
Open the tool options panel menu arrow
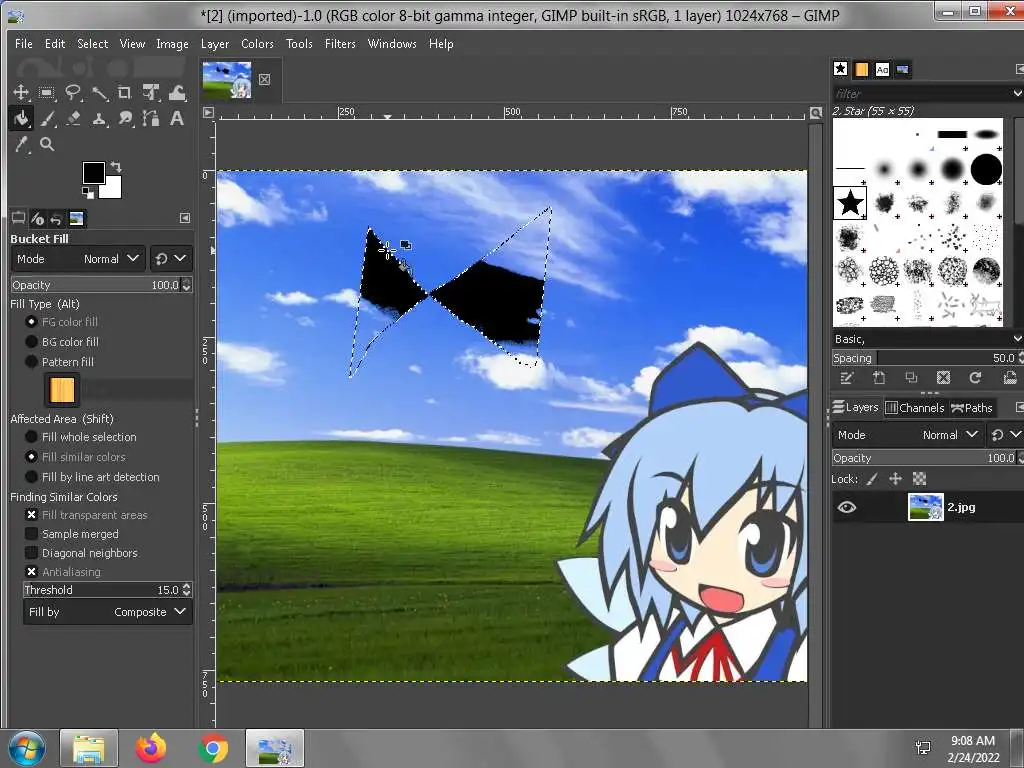click(185, 218)
